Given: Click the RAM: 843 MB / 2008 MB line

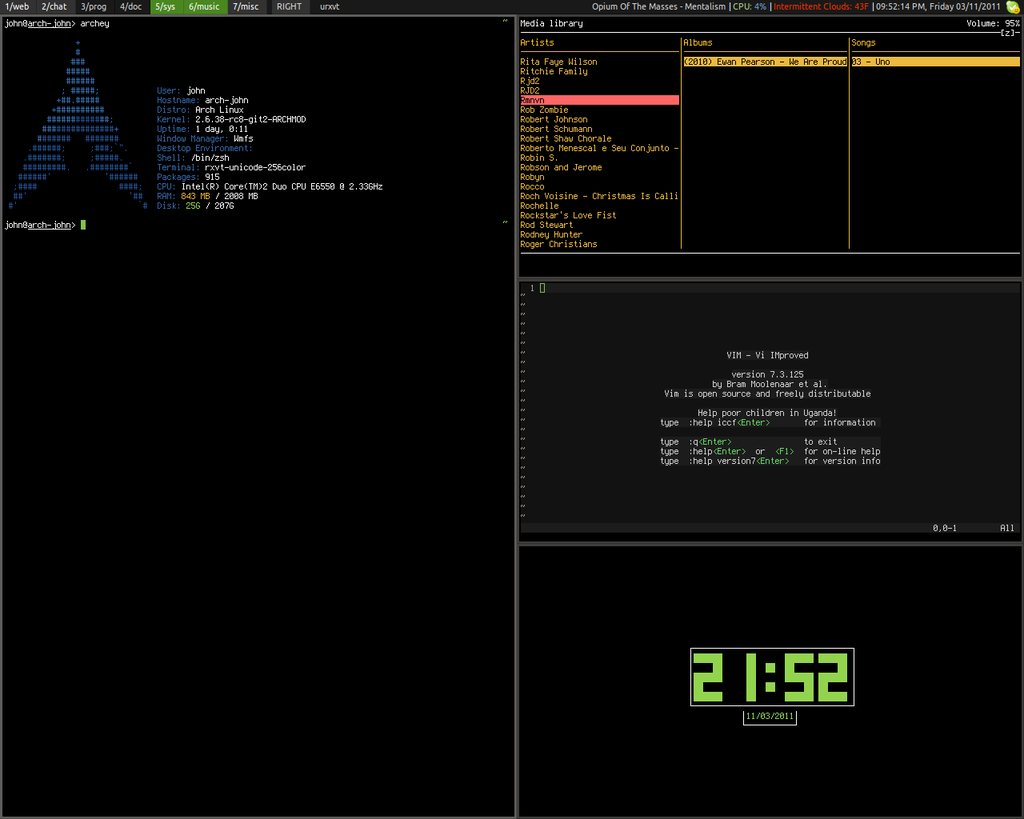Looking at the screenshot, I should [x=207, y=196].
